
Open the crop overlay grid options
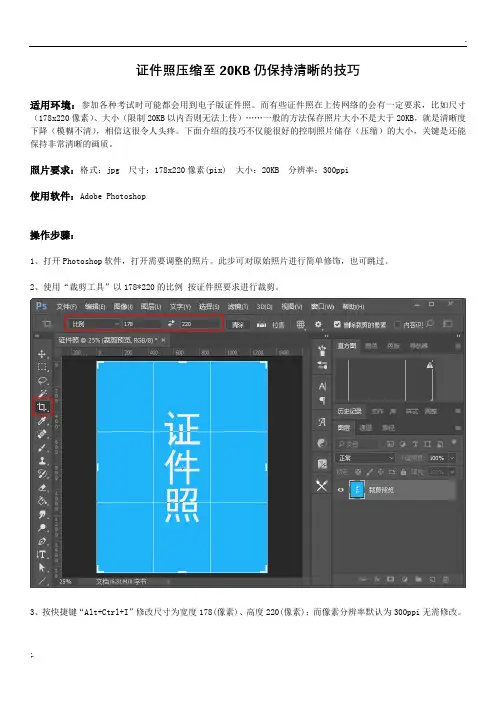(x=301, y=324)
